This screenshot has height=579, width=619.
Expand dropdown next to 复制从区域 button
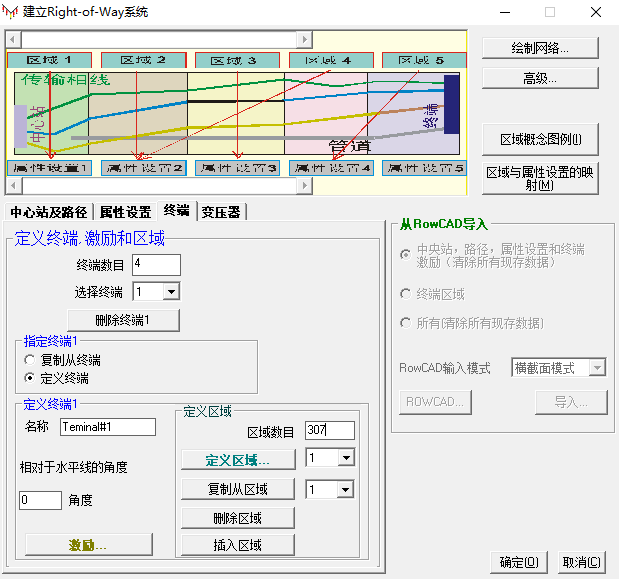(x=345, y=489)
